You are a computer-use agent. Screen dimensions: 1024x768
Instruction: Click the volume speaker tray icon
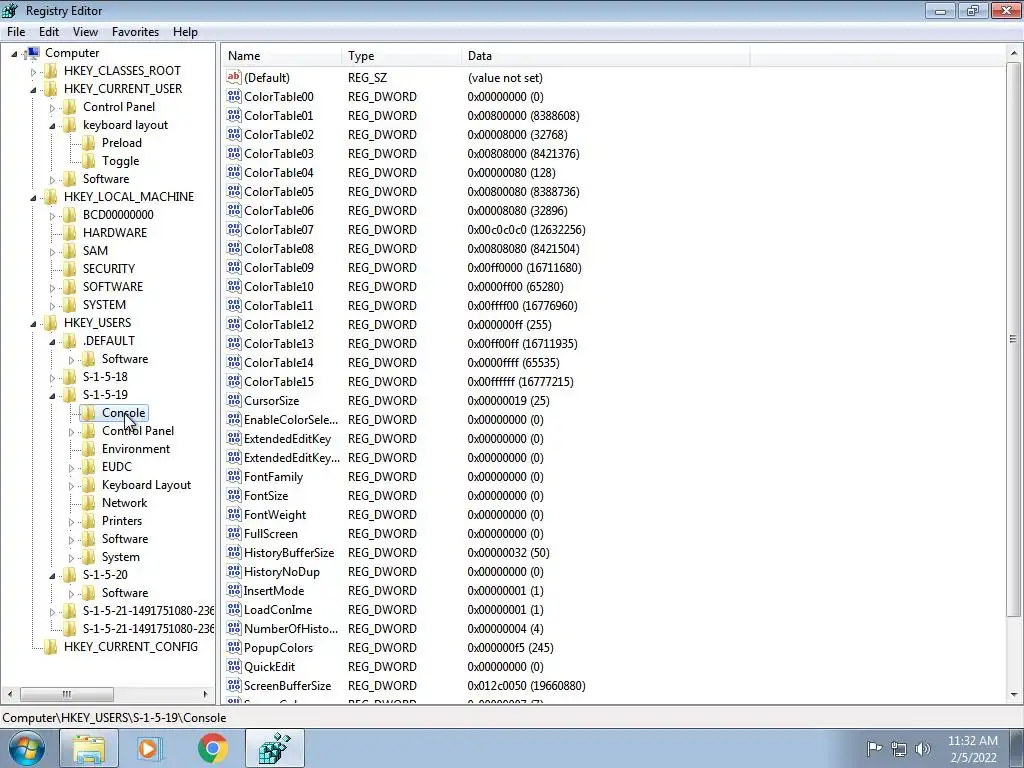pos(922,748)
